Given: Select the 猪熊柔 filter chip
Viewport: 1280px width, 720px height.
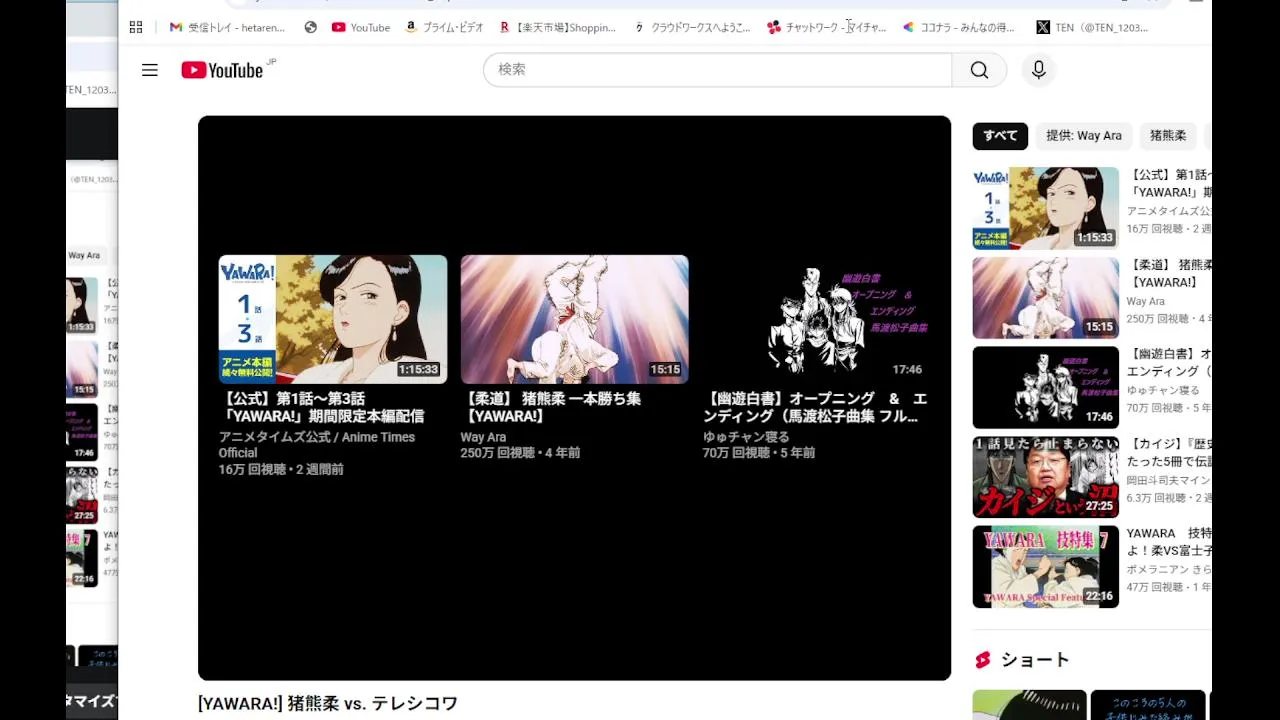Looking at the screenshot, I should (1168, 136).
